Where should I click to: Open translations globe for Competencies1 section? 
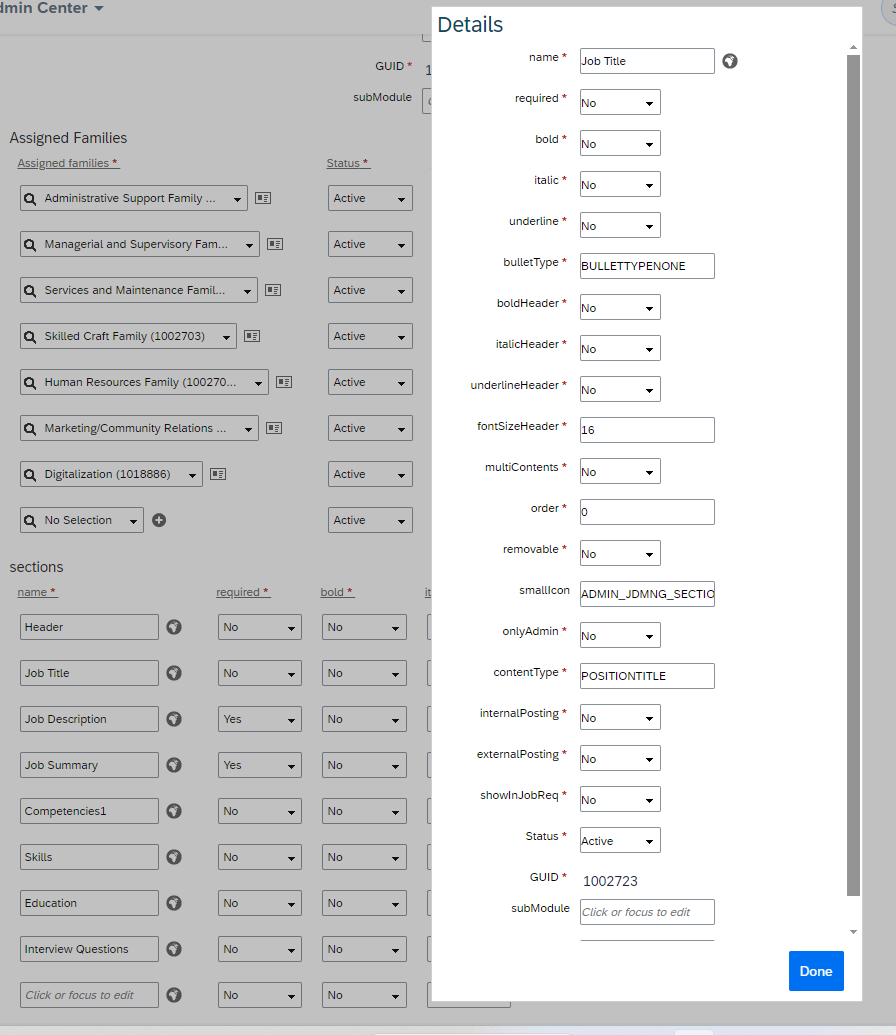click(174, 811)
